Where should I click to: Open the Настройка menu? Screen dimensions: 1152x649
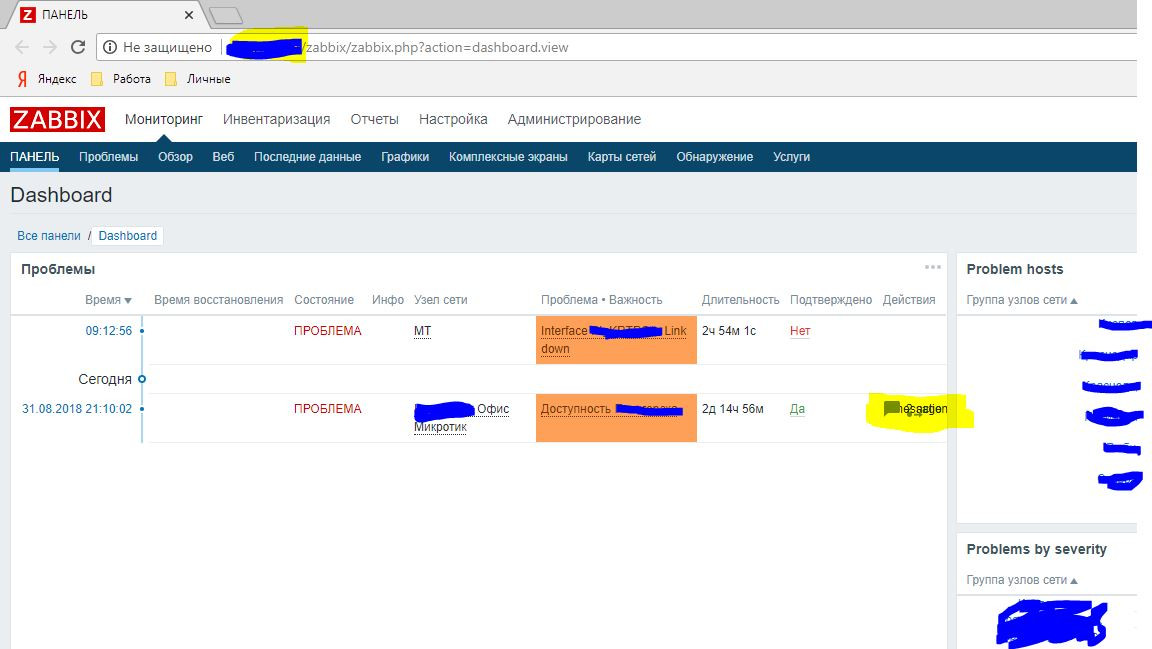(453, 119)
